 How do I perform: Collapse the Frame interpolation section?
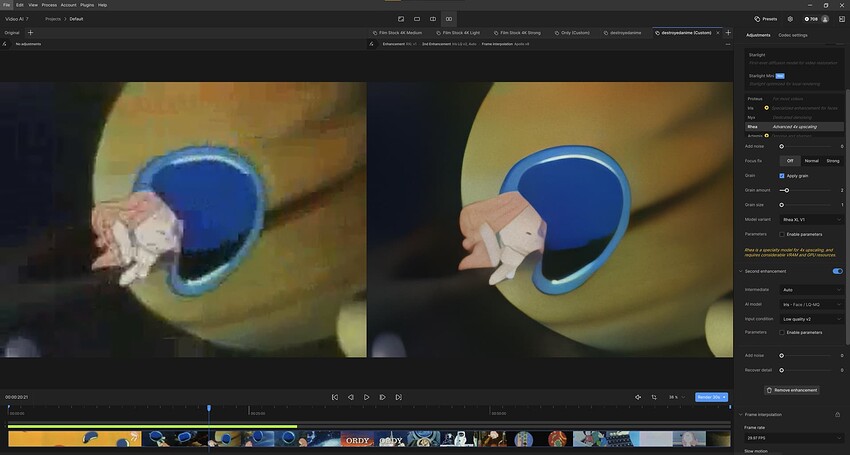(740, 414)
